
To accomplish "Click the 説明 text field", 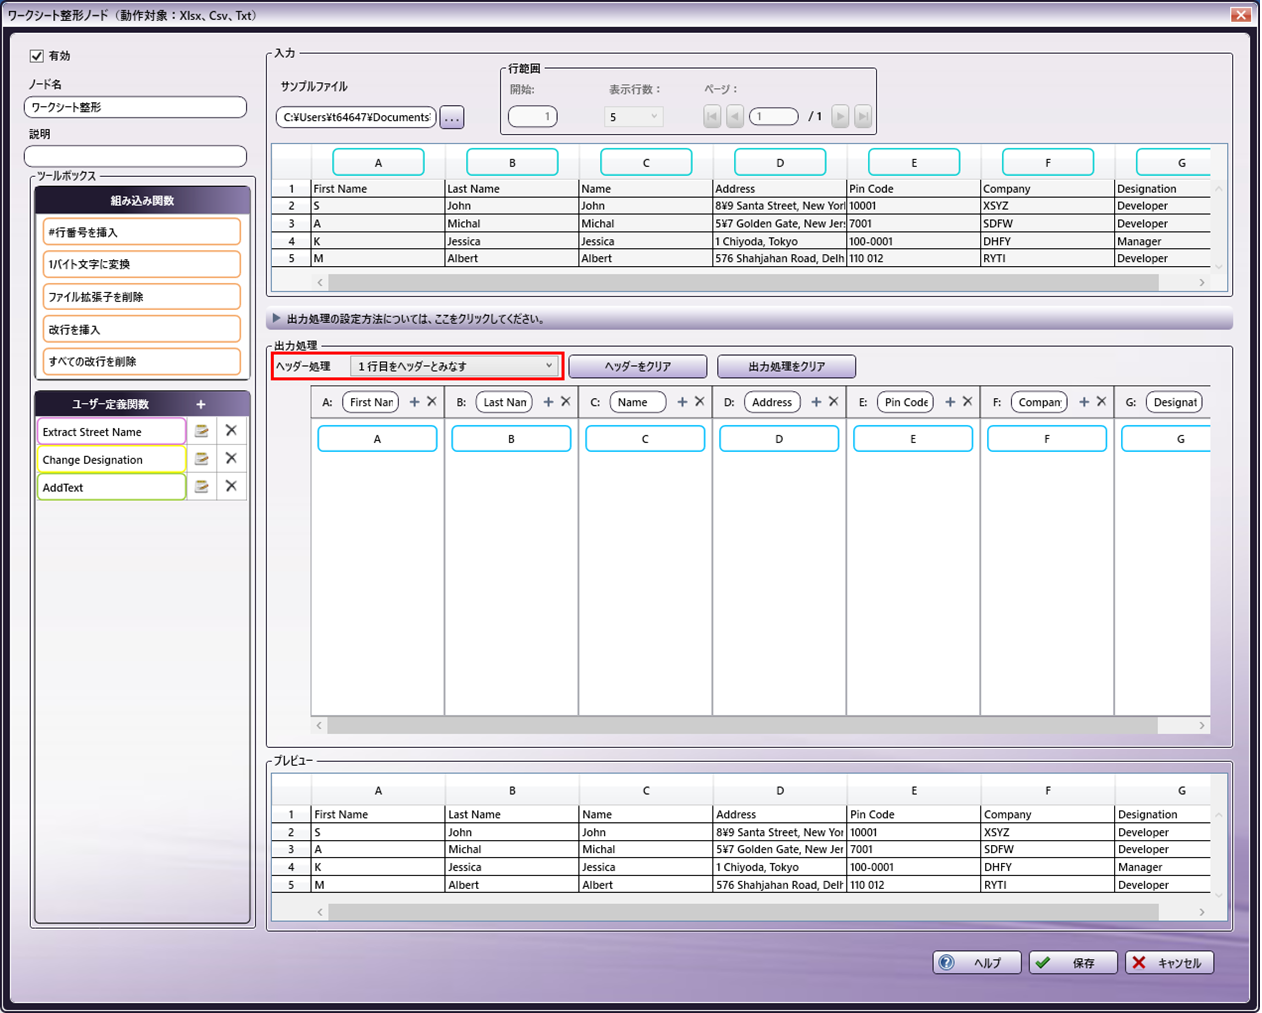I will pyautogui.click(x=135, y=156).
